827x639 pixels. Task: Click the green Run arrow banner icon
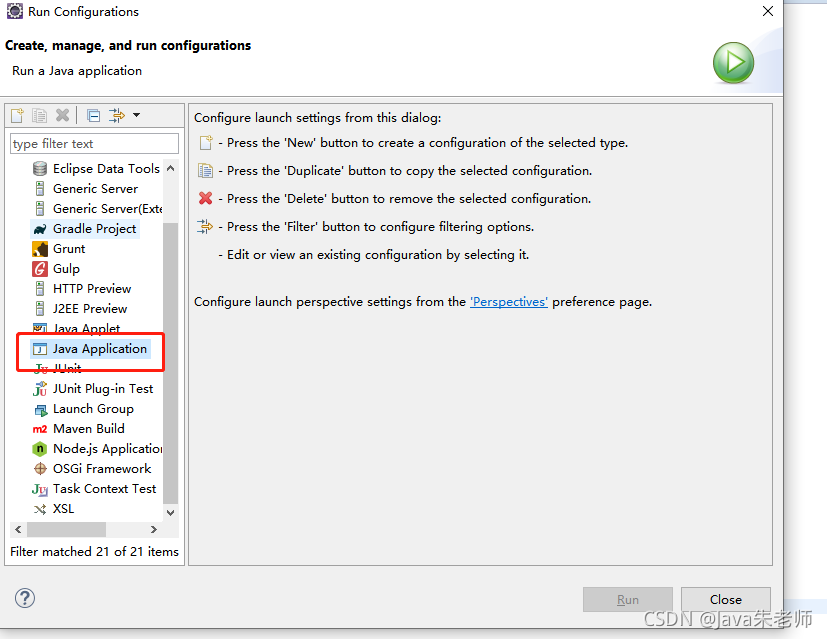[x=733, y=63]
